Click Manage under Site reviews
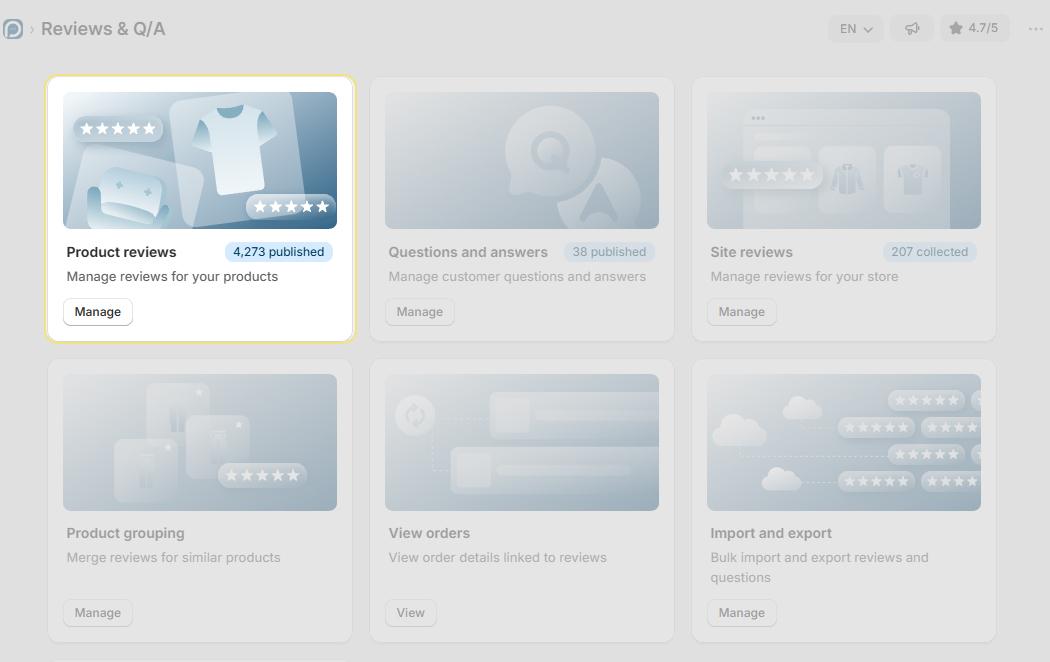 pyautogui.click(x=741, y=312)
